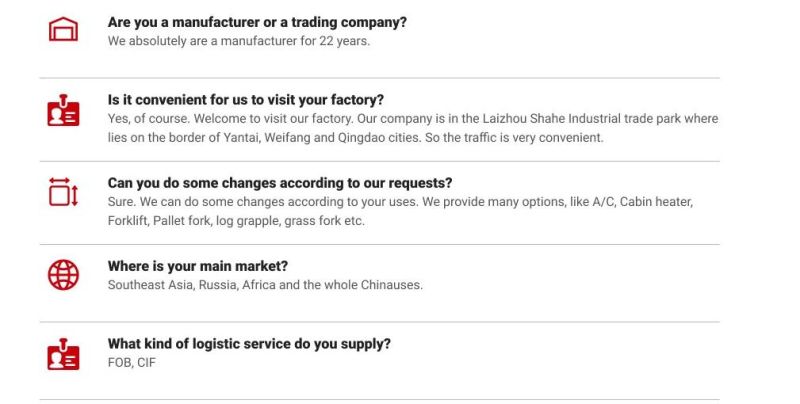This screenshot has height=404, width=800.
Task: Click the red globe main market icon
Action: point(63,275)
